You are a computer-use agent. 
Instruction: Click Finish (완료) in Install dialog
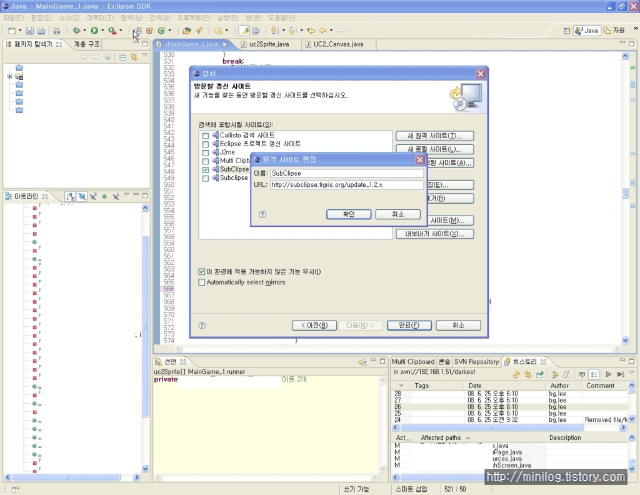[x=409, y=326]
